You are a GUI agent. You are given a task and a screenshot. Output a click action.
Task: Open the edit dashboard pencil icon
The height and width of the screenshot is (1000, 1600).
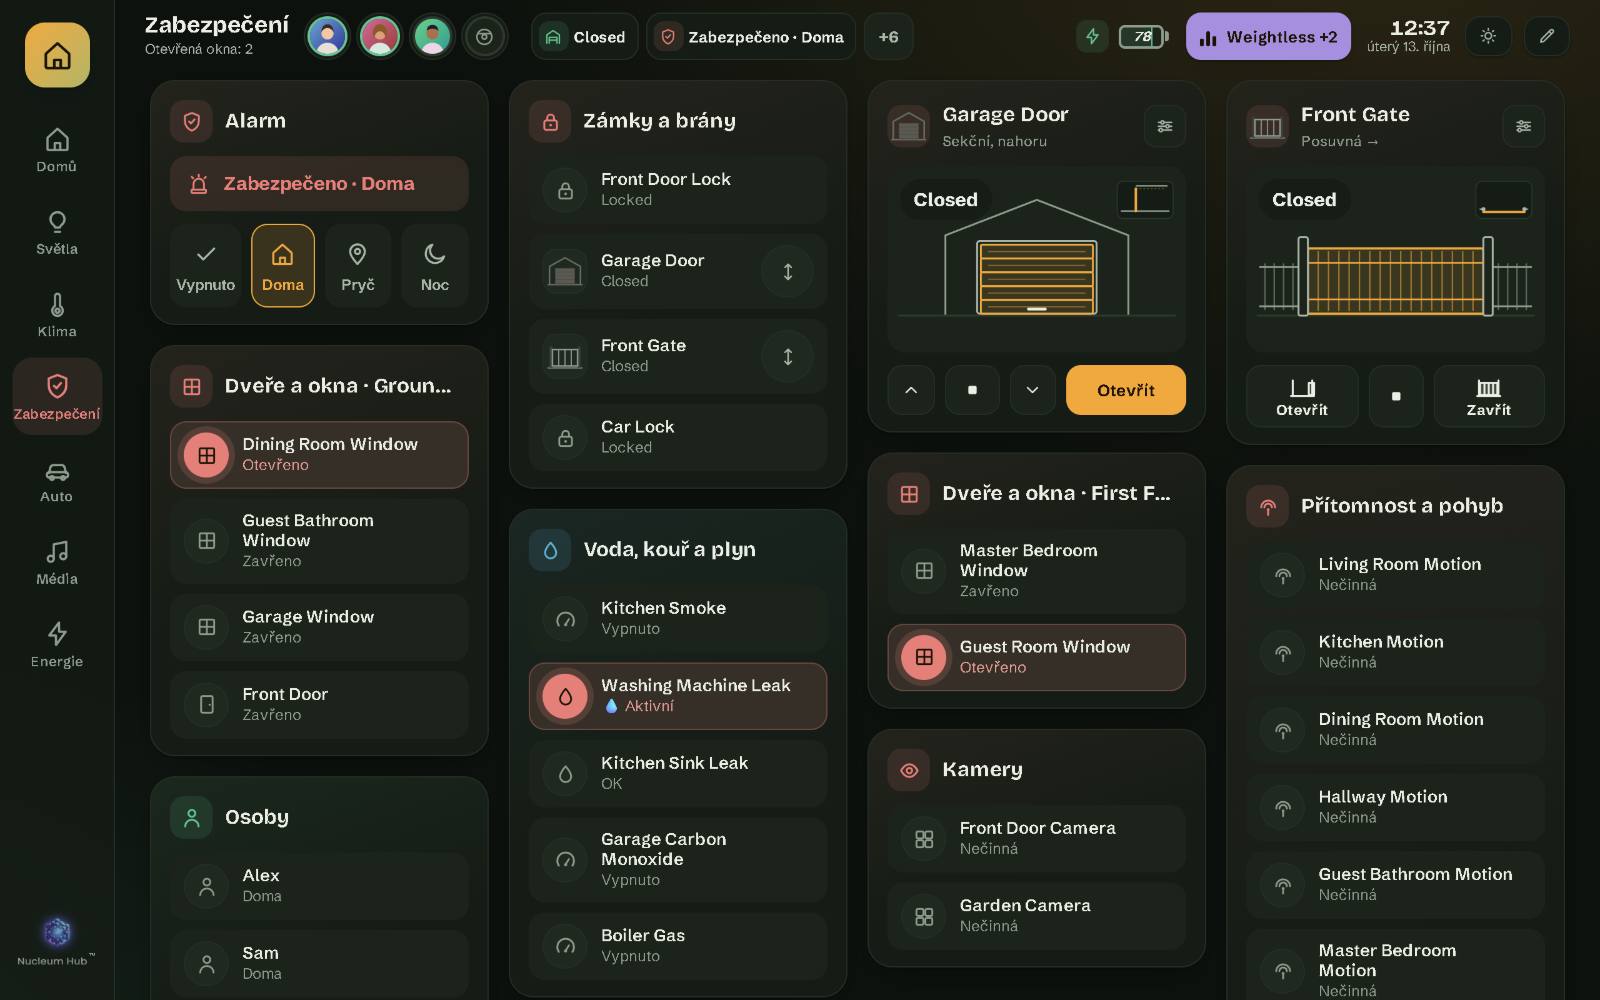[x=1546, y=37]
